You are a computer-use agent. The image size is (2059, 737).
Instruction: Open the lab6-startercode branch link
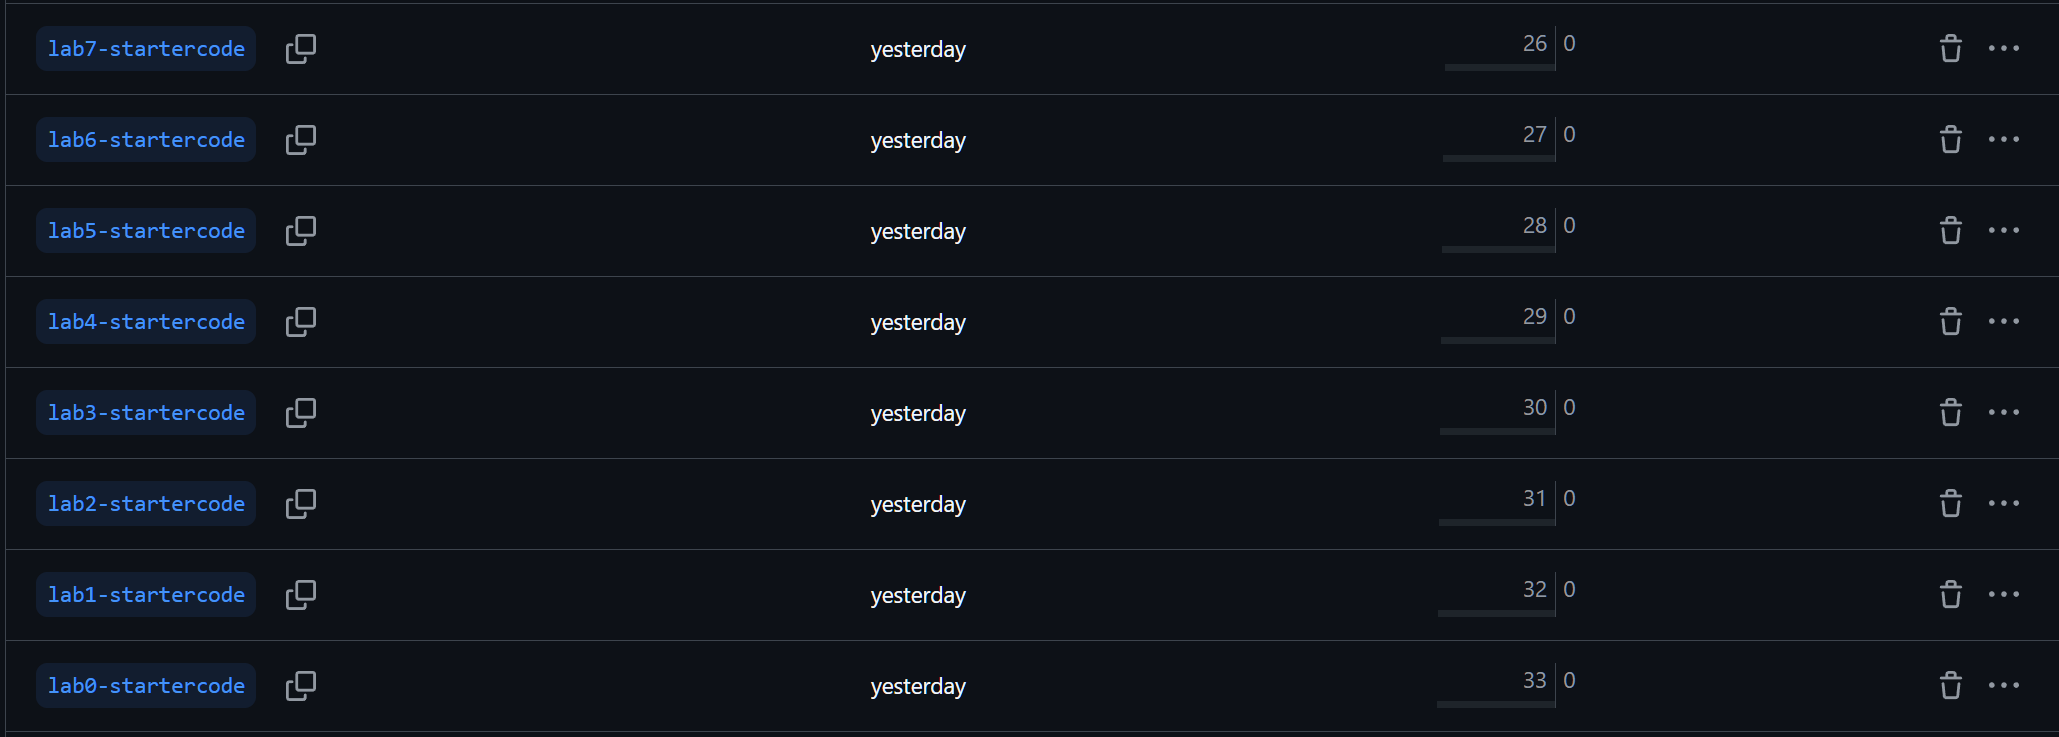click(x=146, y=140)
